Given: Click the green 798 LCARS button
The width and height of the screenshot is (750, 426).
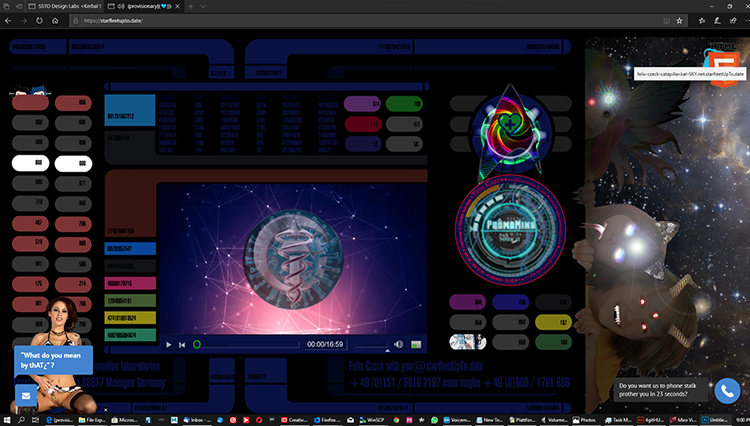Looking at the screenshot, I should coord(404,103).
